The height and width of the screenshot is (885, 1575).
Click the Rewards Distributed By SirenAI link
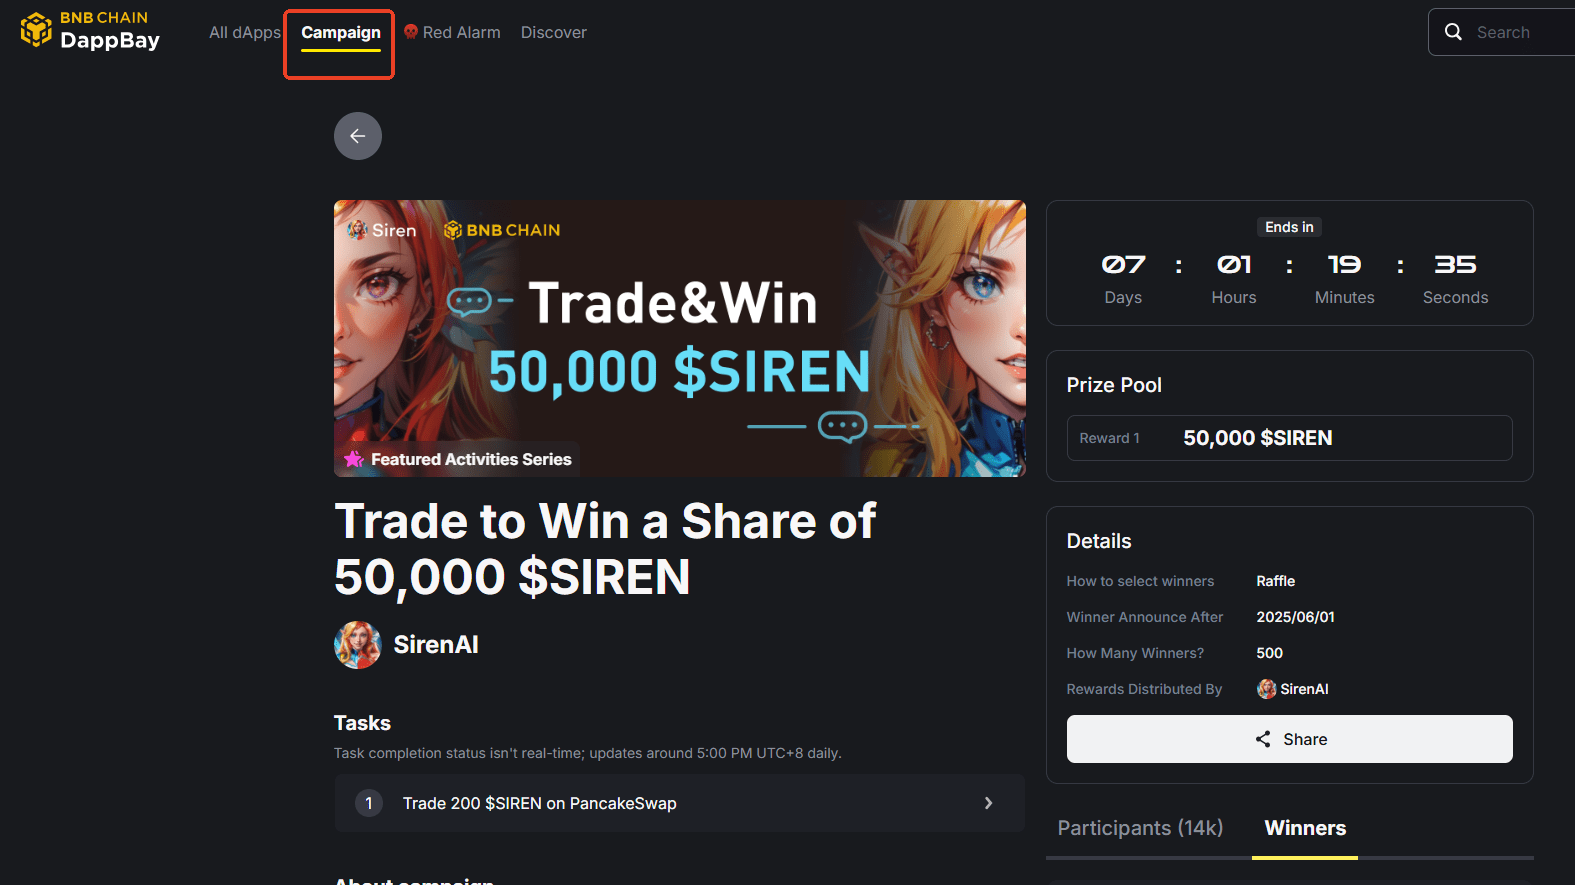pyautogui.click(x=1293, y=689)
